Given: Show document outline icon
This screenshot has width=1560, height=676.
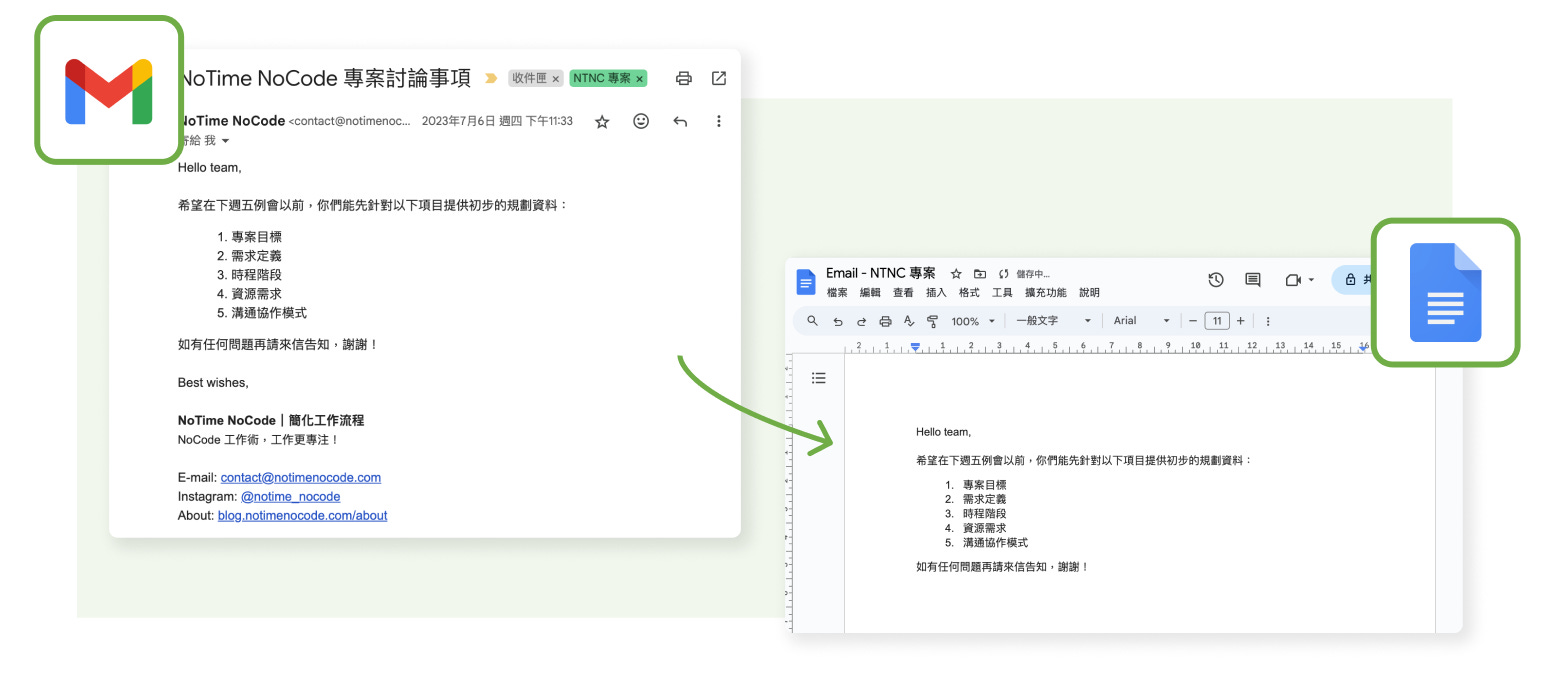Looking at the screenshot, I should (819, 378).
